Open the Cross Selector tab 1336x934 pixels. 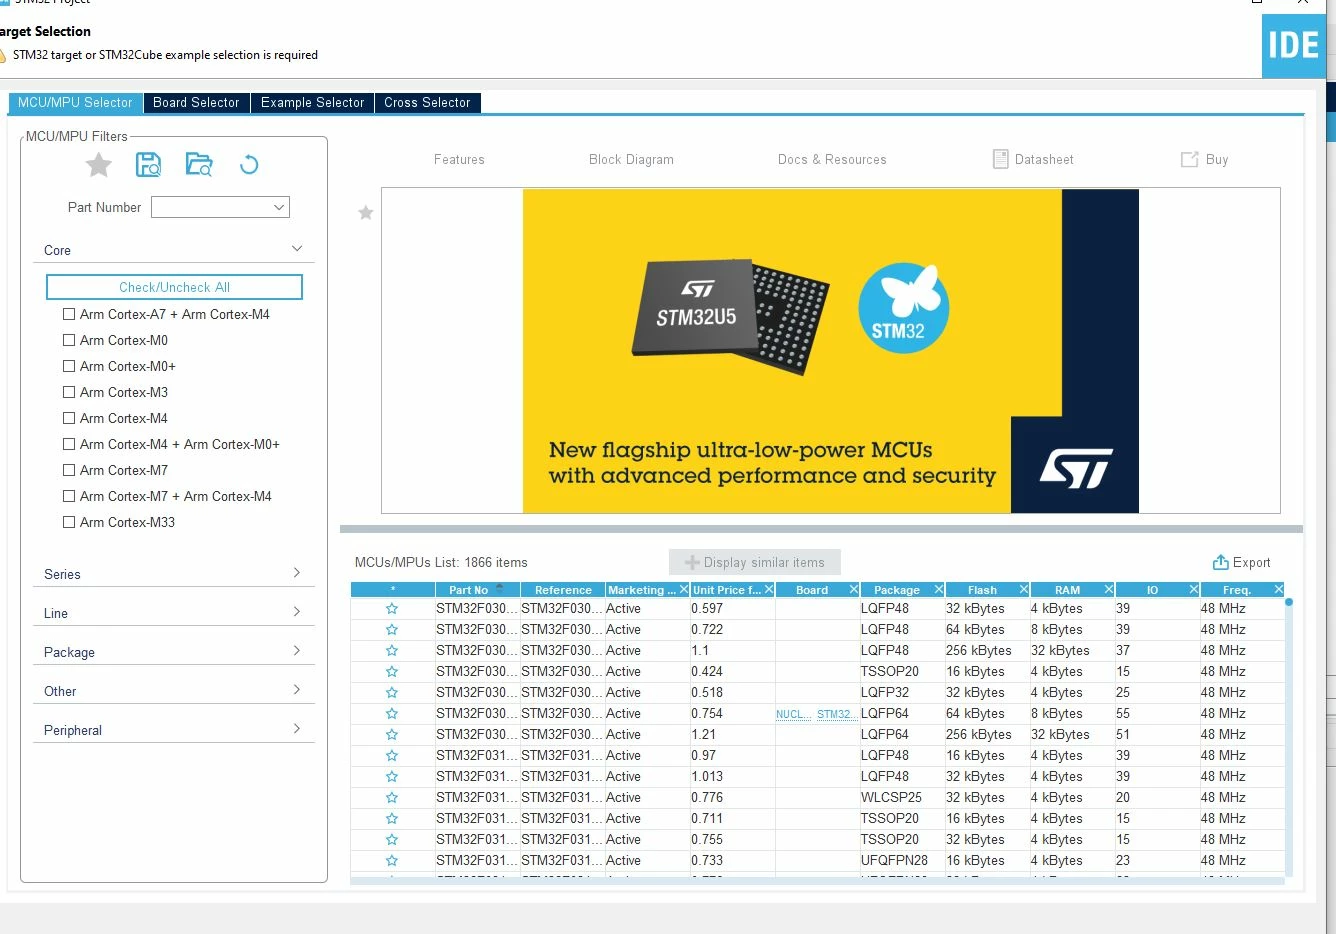[x=427, y=103]
